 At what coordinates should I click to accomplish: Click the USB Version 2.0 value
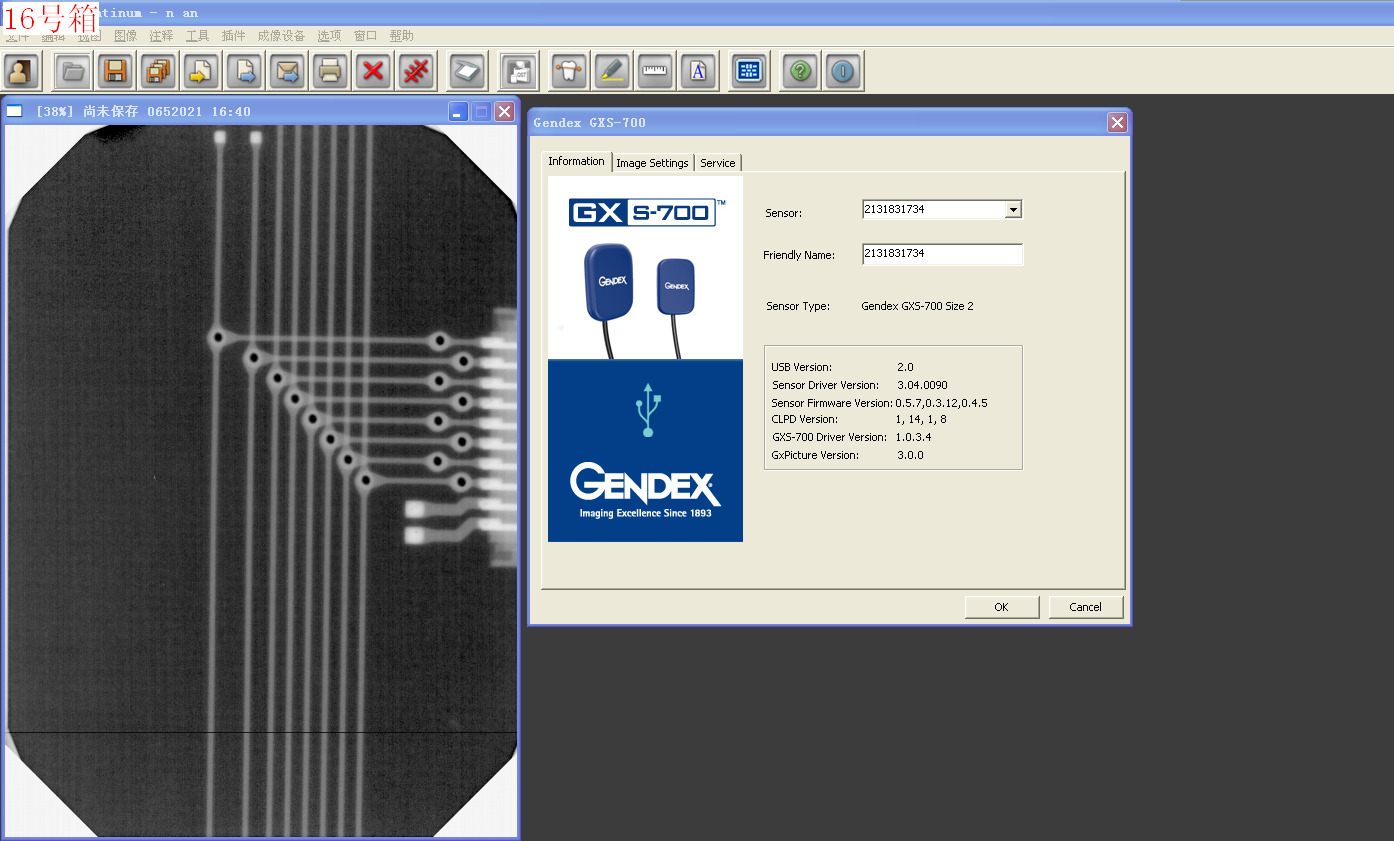pyautogui.click(x=905, y=367)
